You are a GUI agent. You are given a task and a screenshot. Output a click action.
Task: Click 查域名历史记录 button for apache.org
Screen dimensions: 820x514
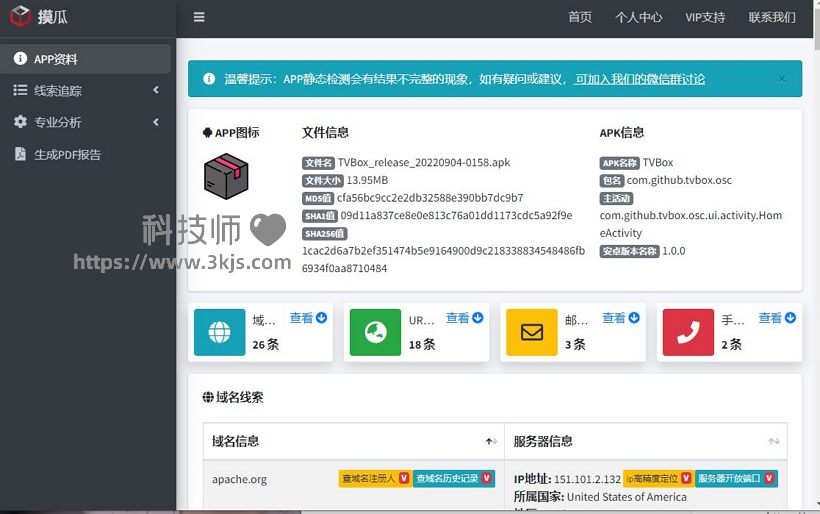(453, 478)
